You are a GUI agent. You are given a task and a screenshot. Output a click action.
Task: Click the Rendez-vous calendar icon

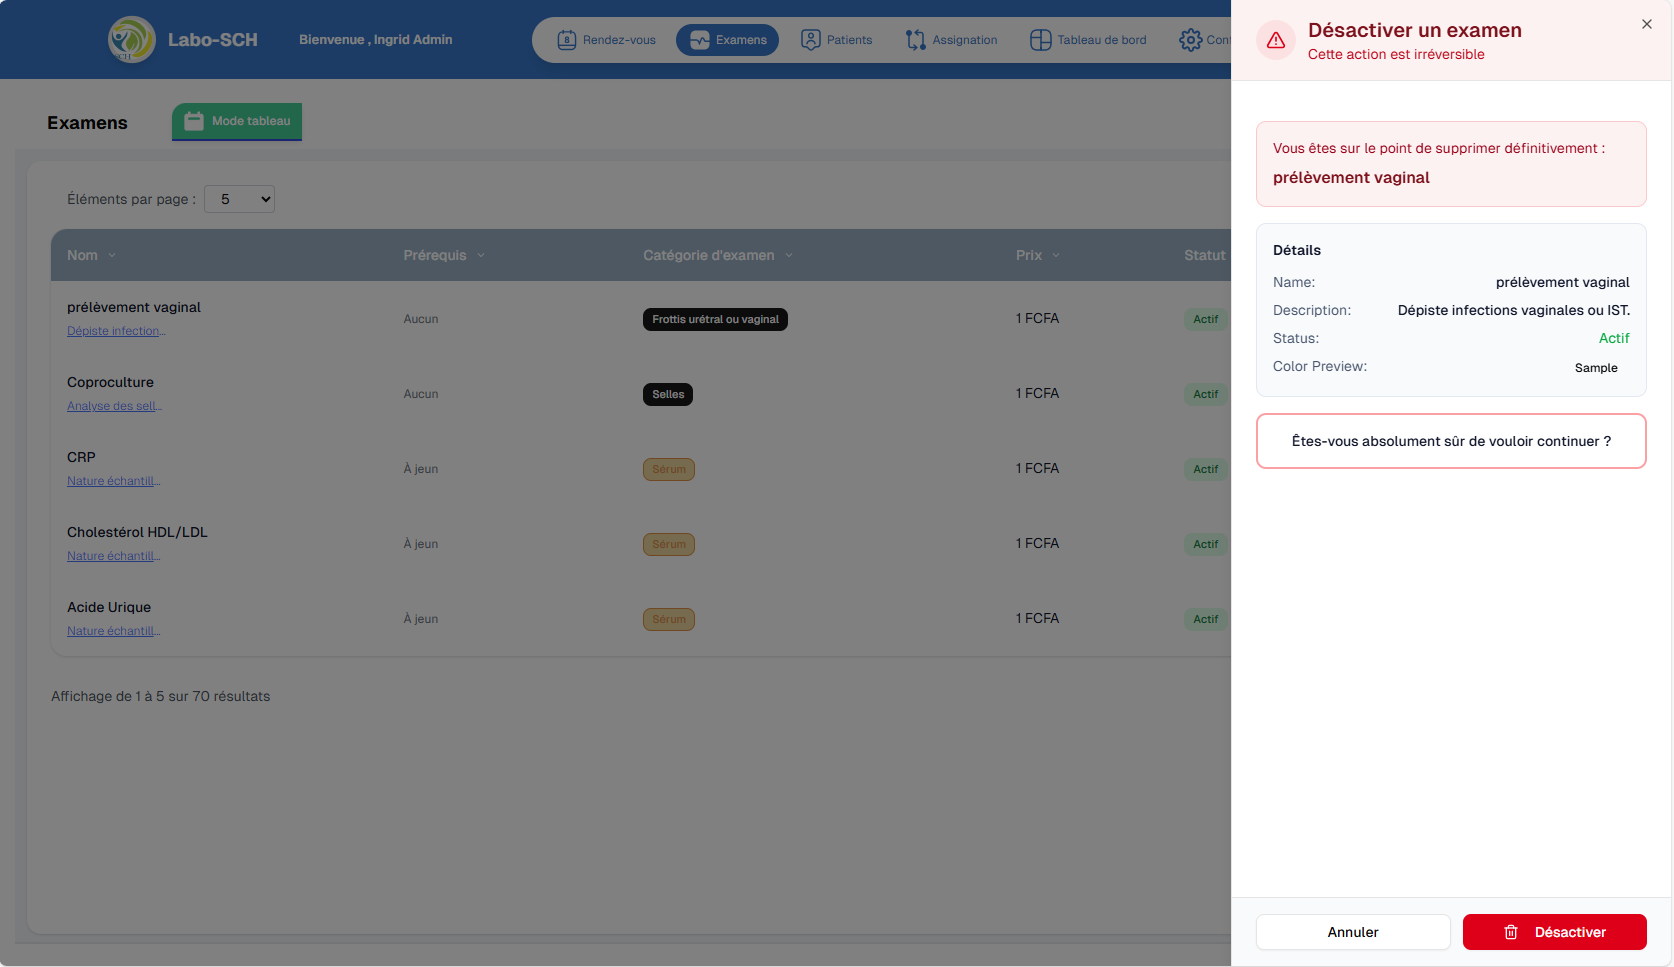tap(566, 40)
